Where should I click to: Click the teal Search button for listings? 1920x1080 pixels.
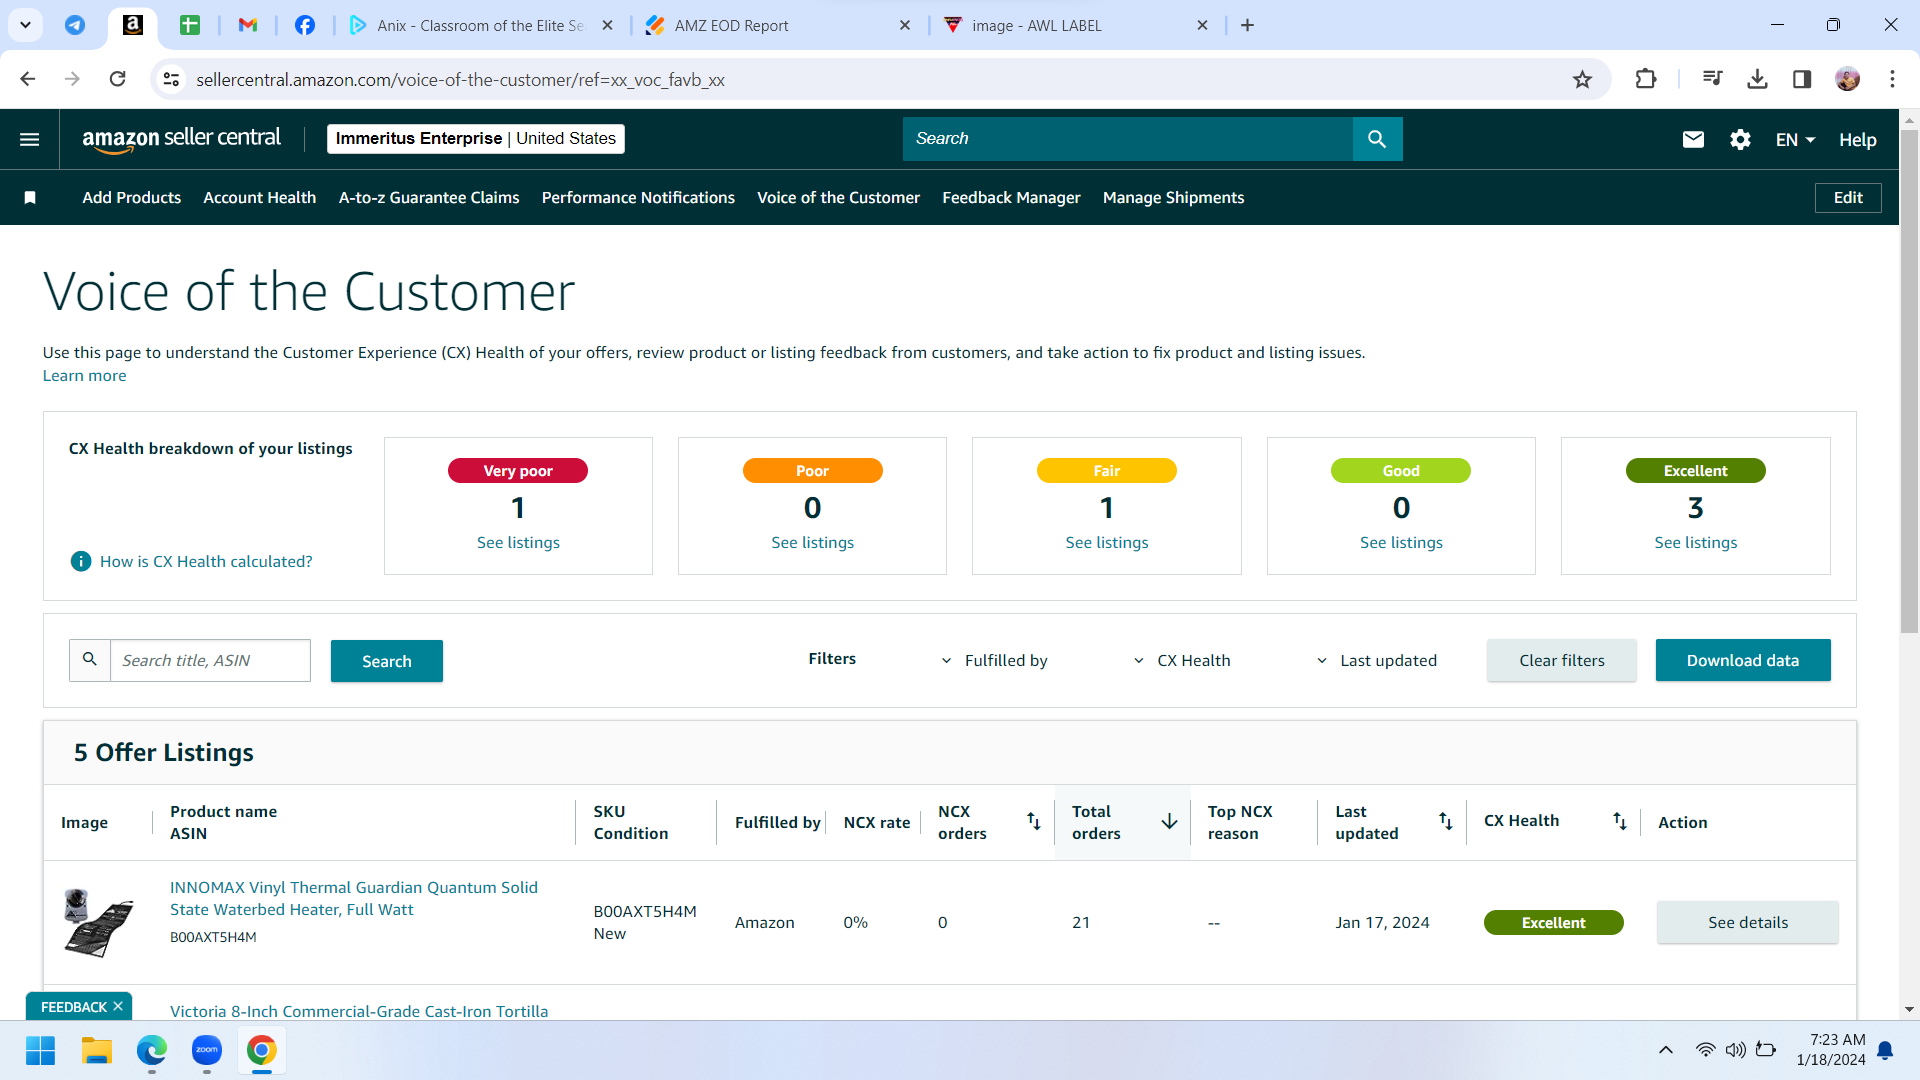(387, 661)
